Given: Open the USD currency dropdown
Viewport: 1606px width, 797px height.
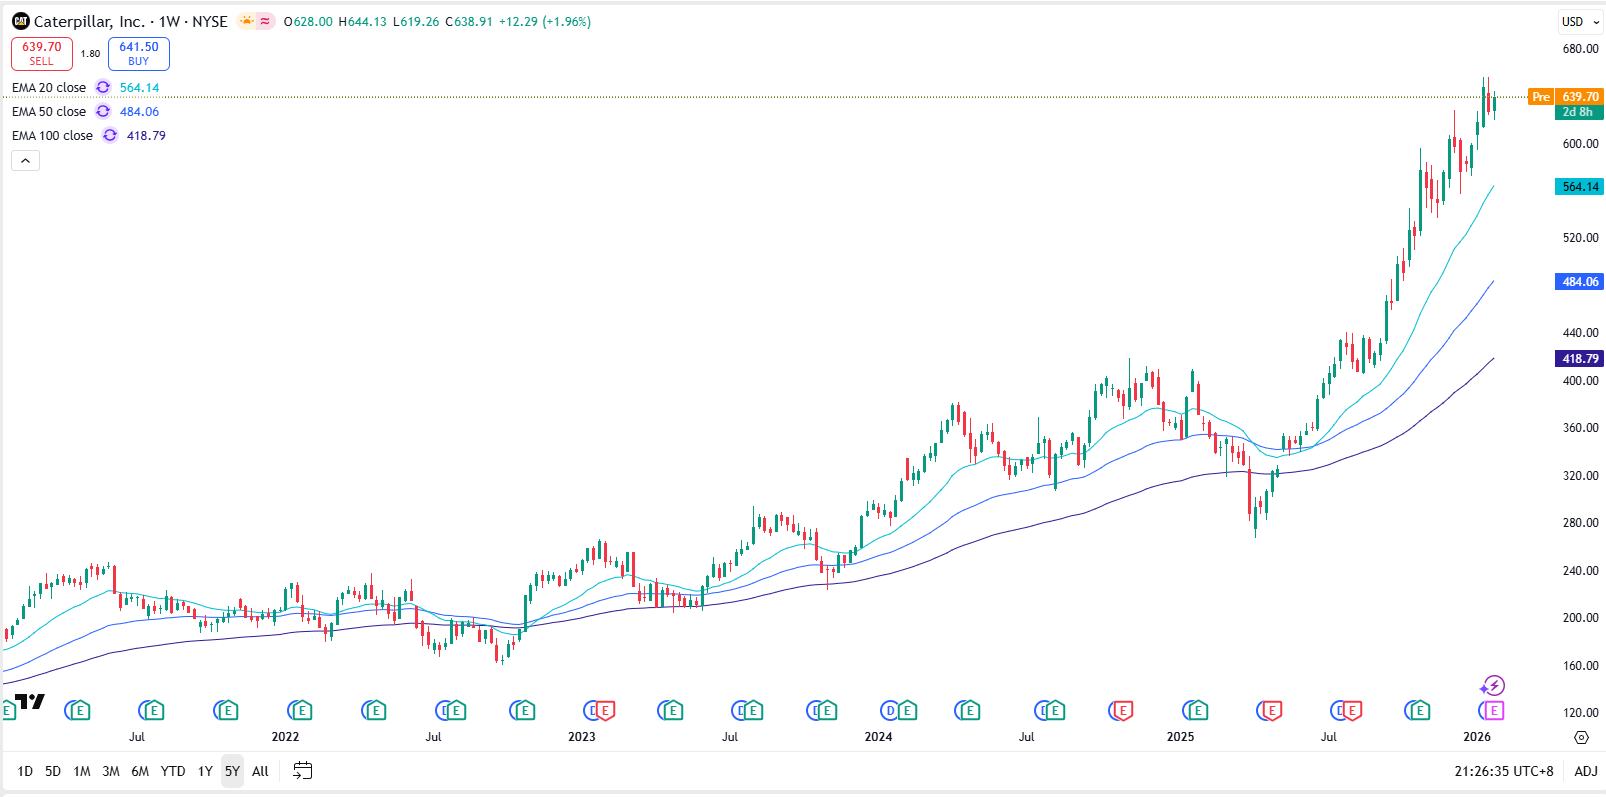Looking at the screenshot, I should [1580, 21].
